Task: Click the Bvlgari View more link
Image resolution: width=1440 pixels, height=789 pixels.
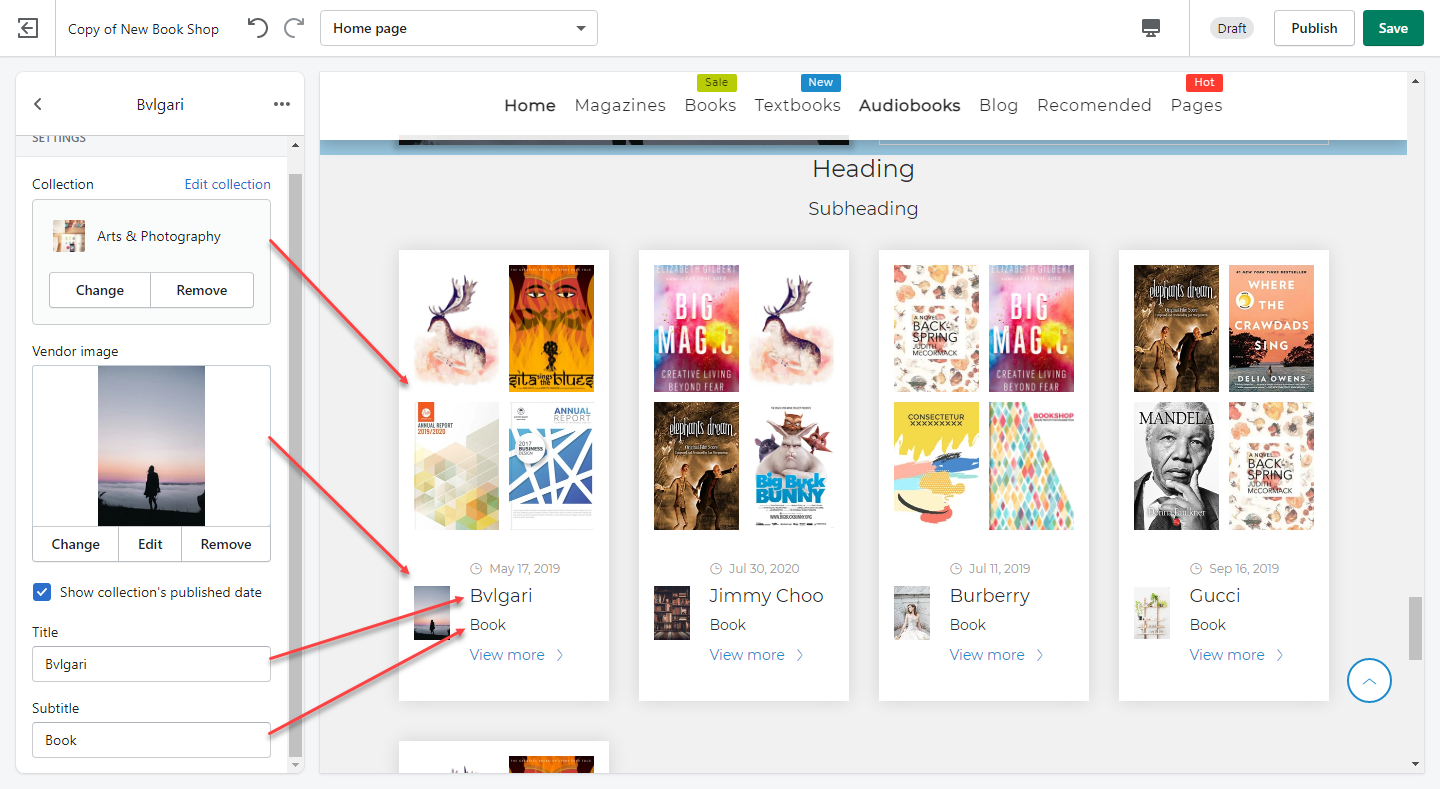Action: 507,655
